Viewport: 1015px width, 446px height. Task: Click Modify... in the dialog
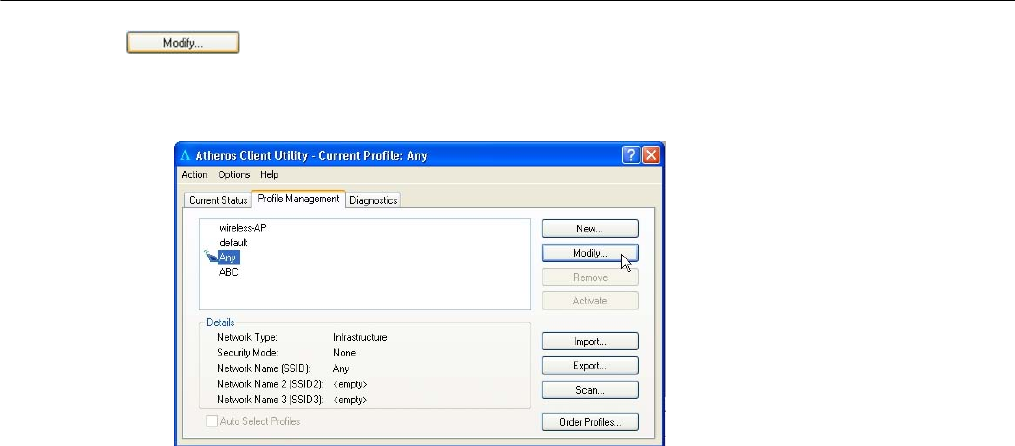590,253
